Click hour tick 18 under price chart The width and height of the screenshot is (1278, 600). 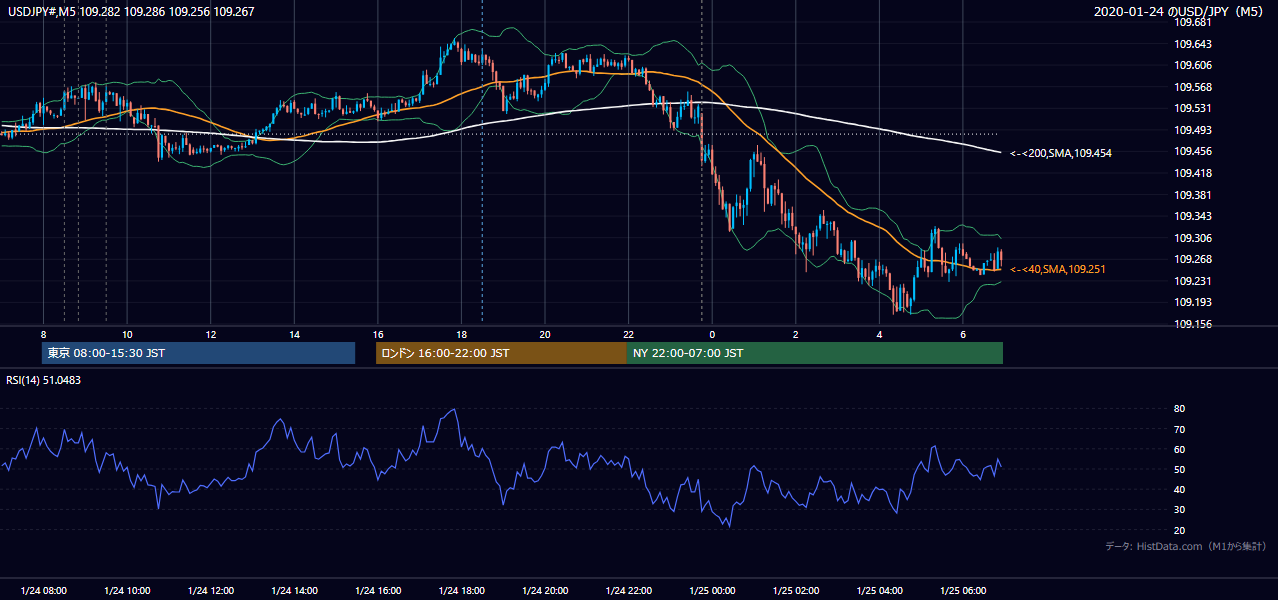click(461, 334)
